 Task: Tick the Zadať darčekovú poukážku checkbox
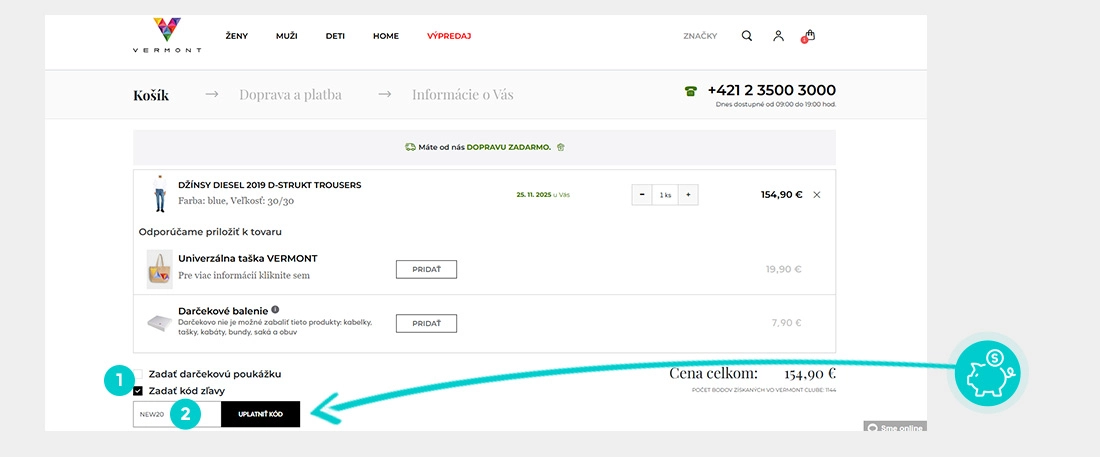coord(138,374)
